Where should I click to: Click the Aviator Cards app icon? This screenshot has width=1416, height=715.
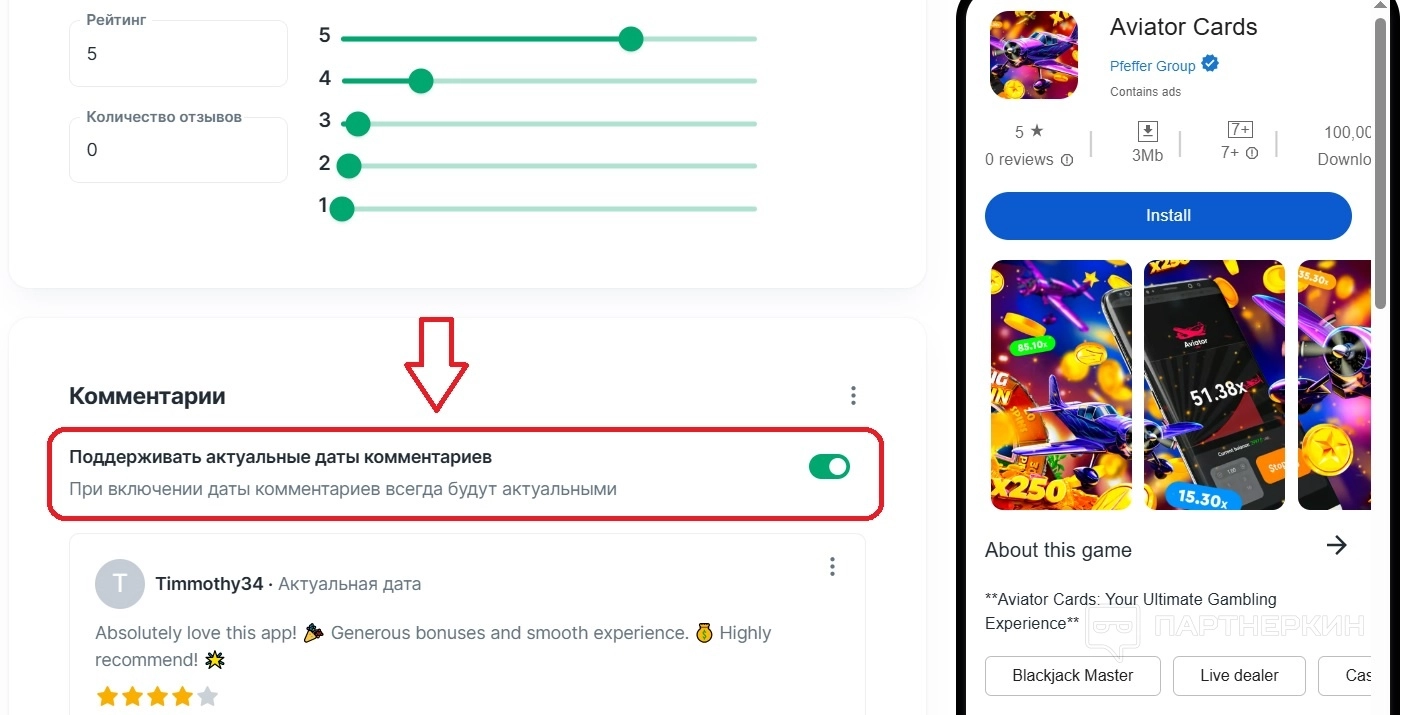coord(1033,55)
